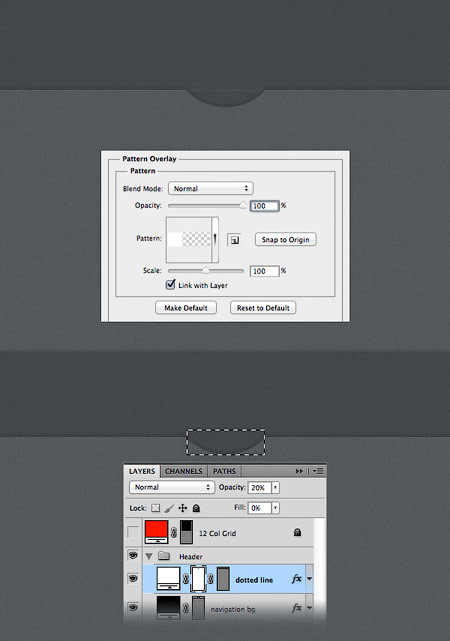Click the Lock all padlock icon
450x641 pixels.
point(196,508)
